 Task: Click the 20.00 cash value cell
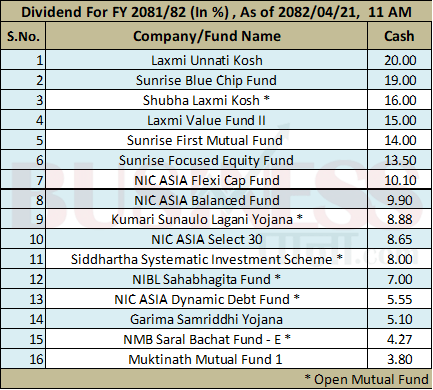(x=399, y=60)
